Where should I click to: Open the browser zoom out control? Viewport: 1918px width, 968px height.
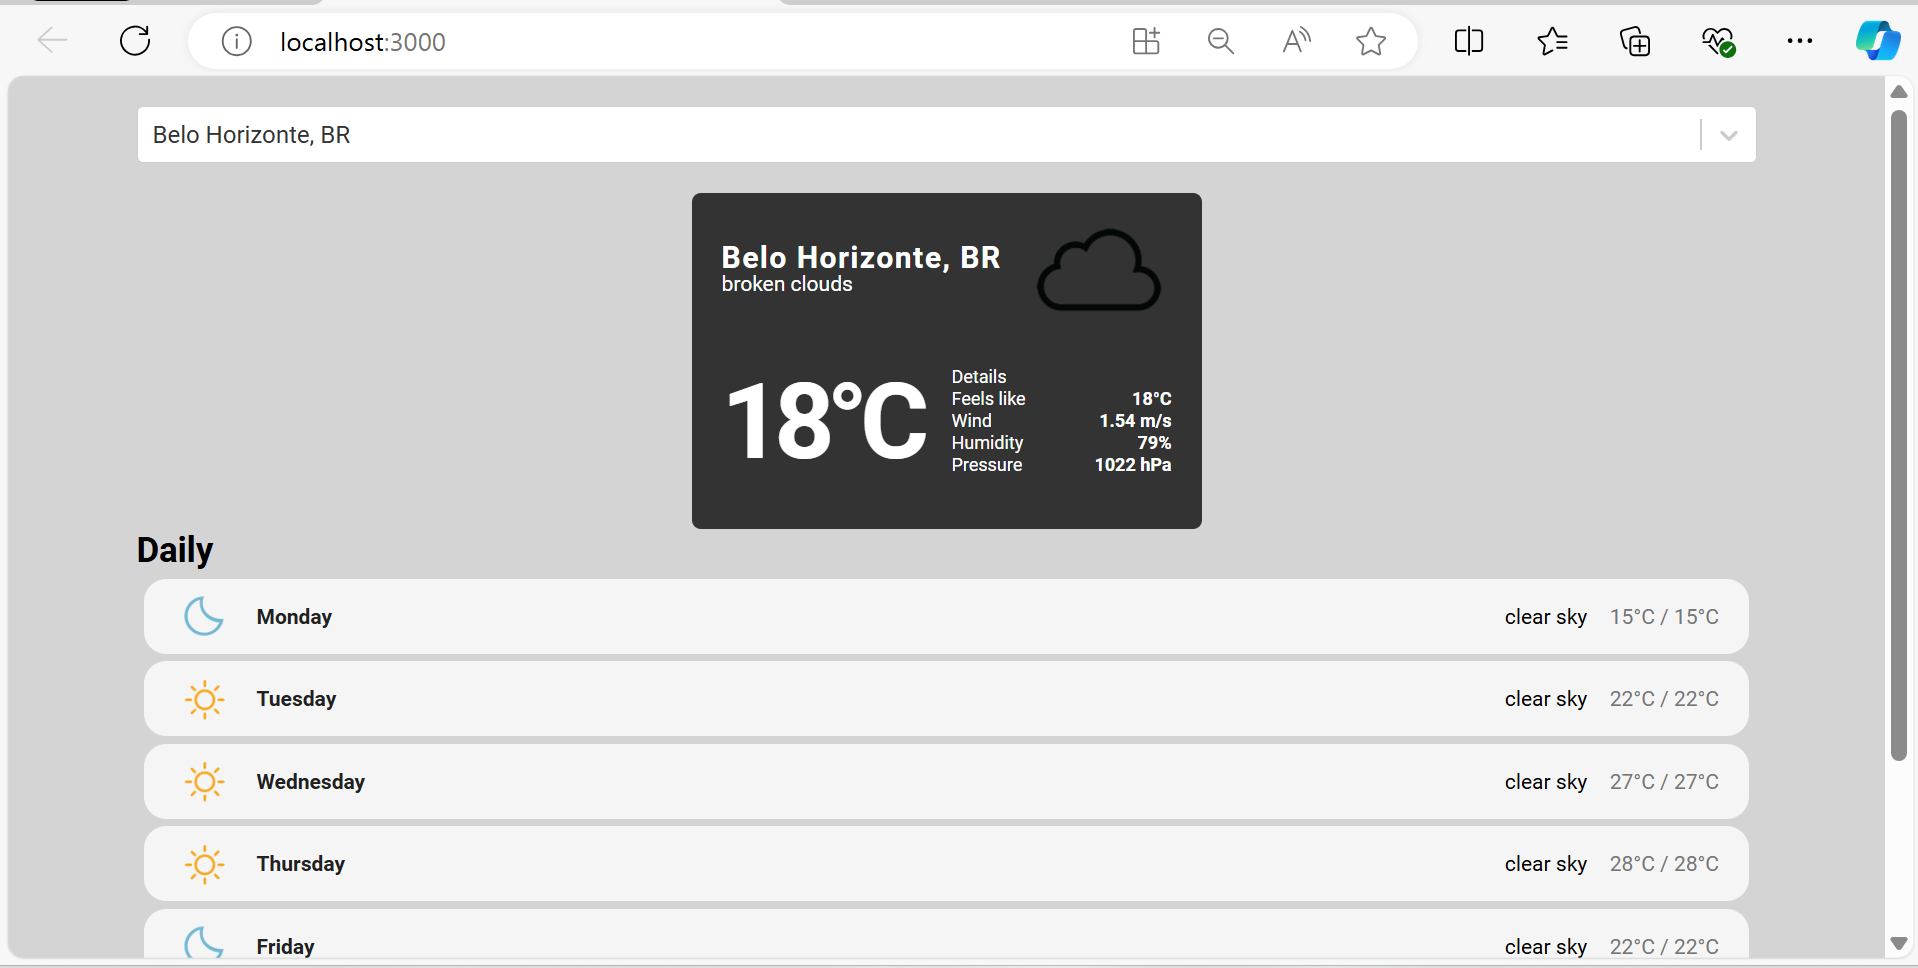tap(1220, 41)
